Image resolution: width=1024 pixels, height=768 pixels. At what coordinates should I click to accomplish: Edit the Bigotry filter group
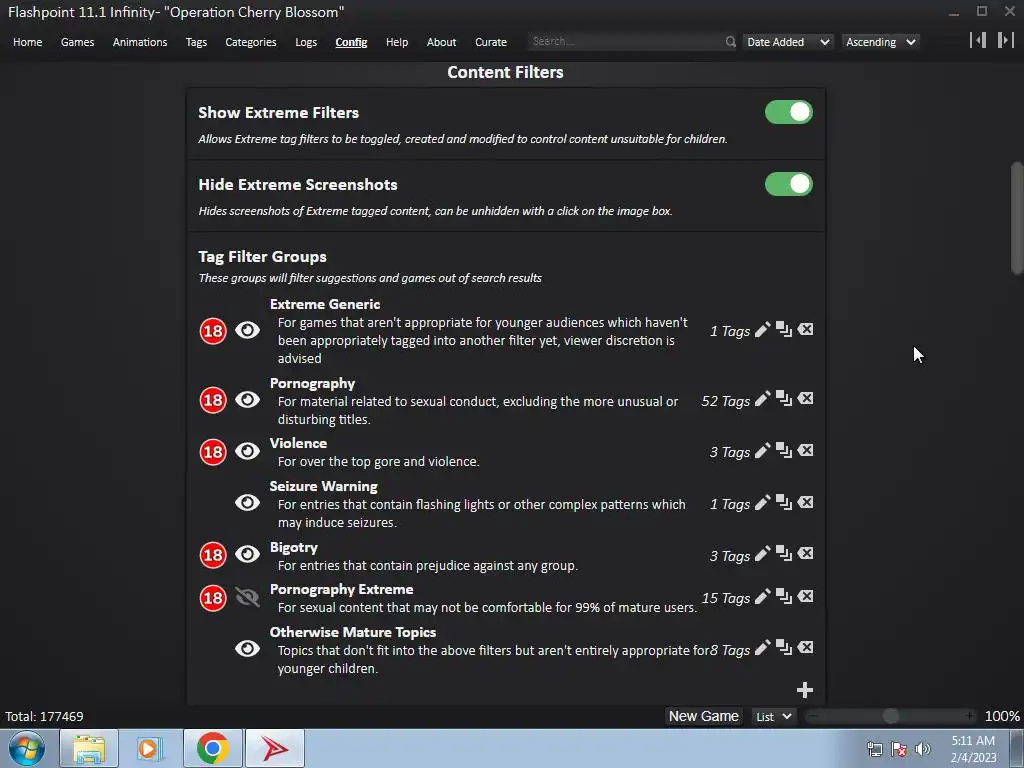[x=762, y=554]
